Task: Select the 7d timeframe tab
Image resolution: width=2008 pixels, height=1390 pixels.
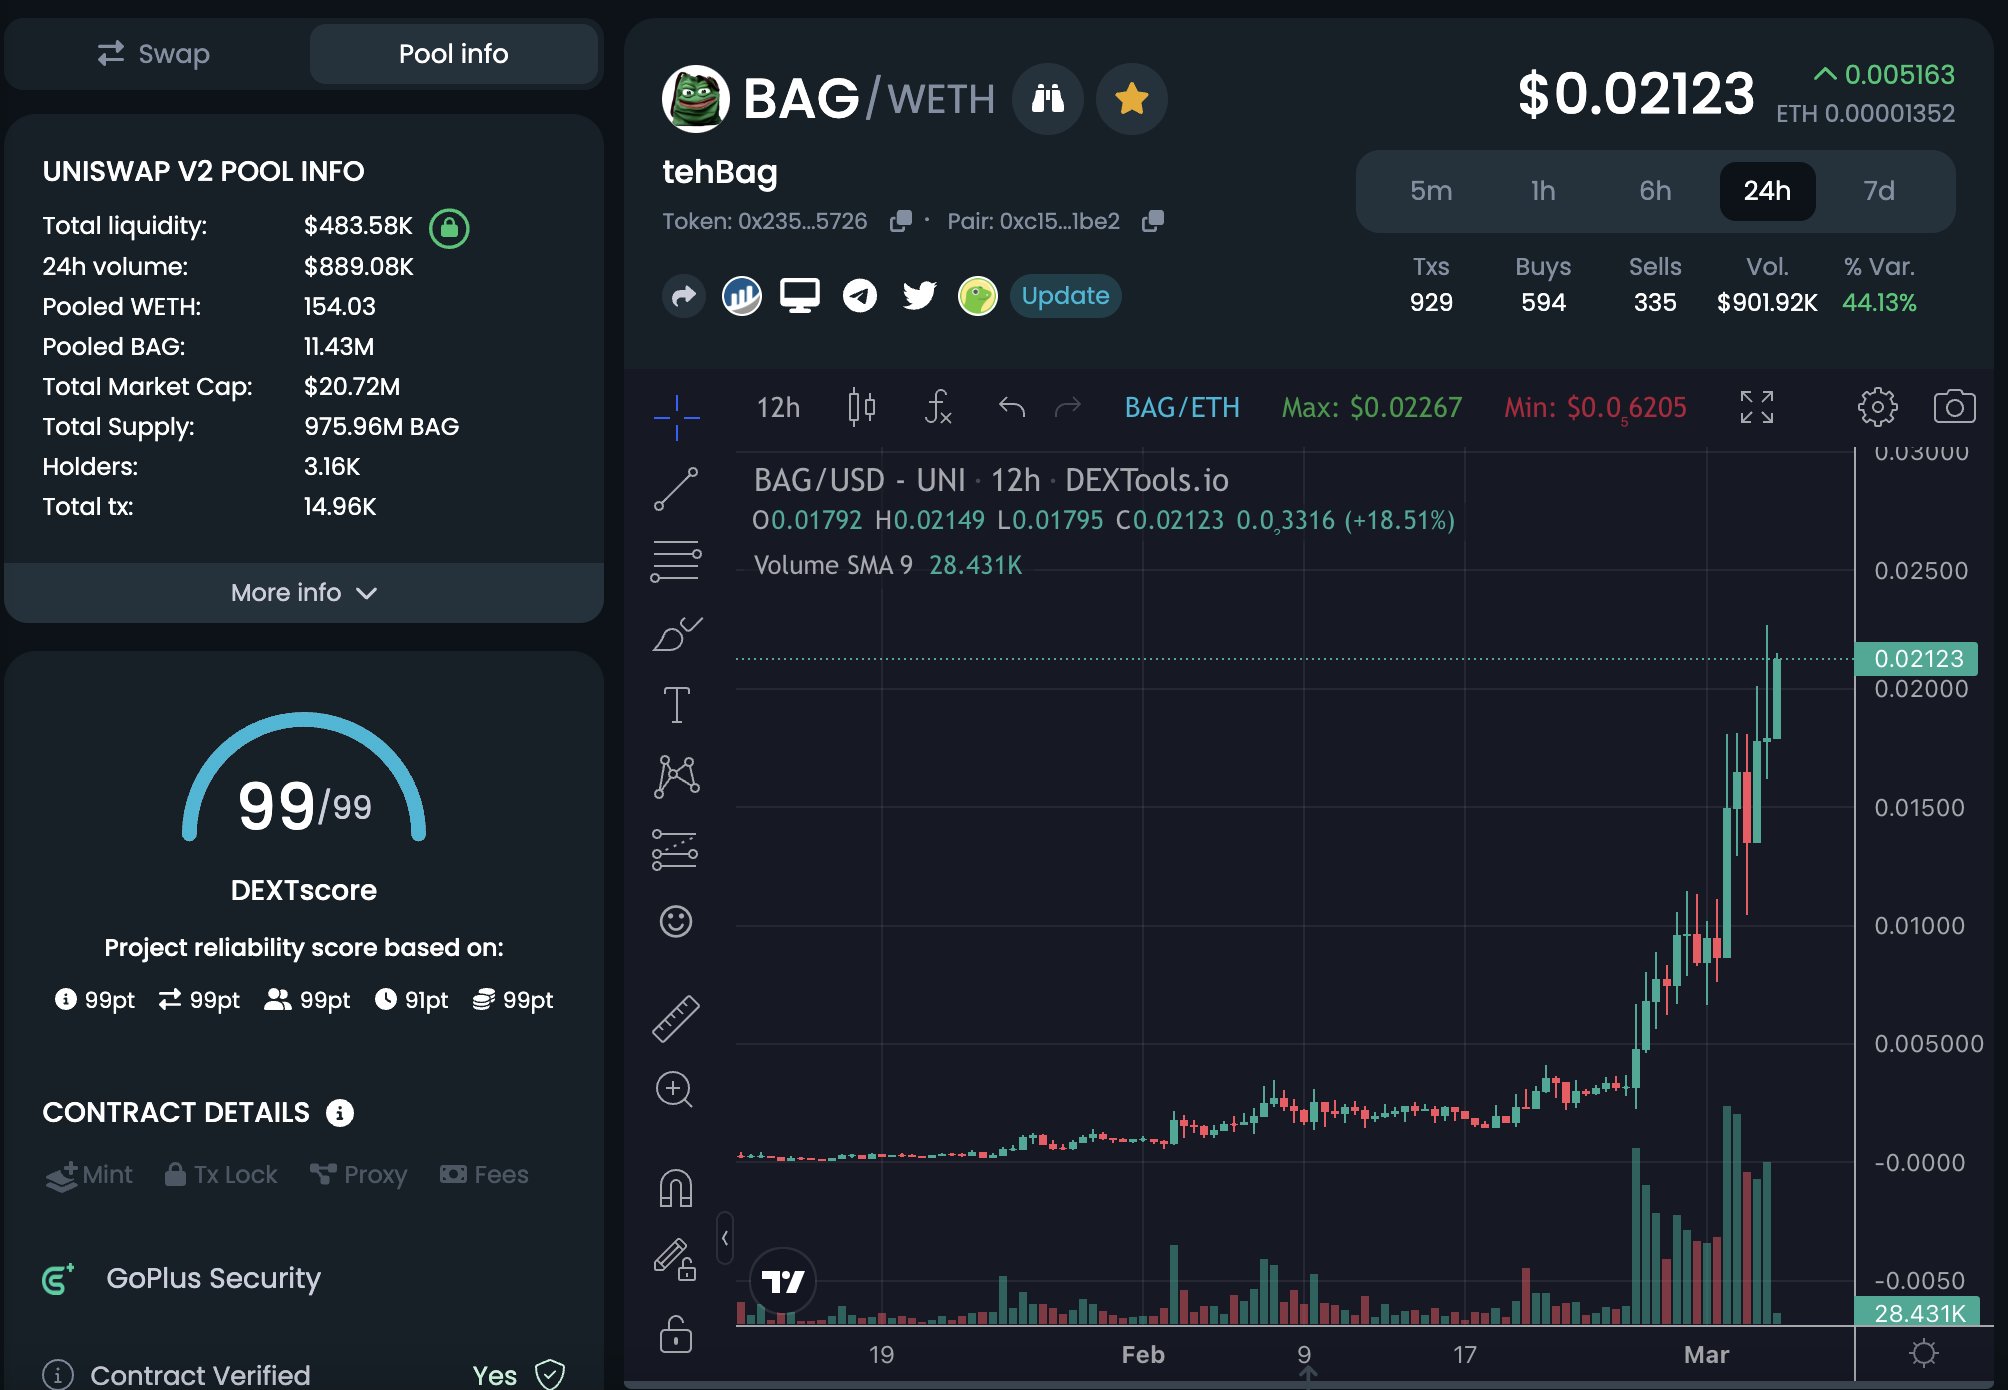Action: coord(1878,191)
